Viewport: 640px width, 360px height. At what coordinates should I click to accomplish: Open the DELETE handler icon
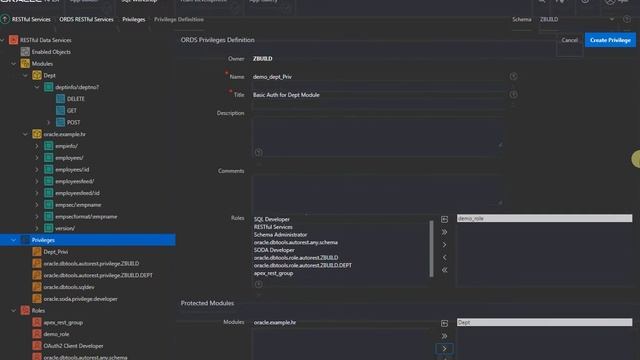point(60,99)
